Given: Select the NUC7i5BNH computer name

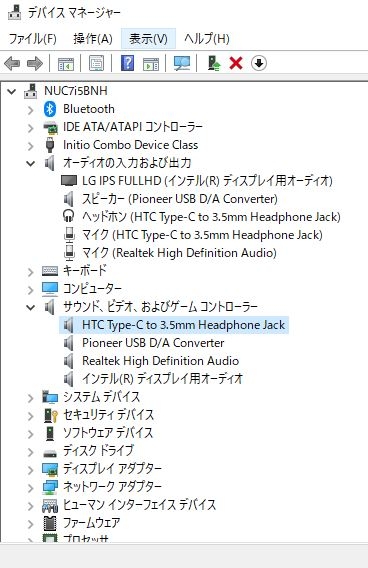Looking at the screenshot, I should click(76, 91).
